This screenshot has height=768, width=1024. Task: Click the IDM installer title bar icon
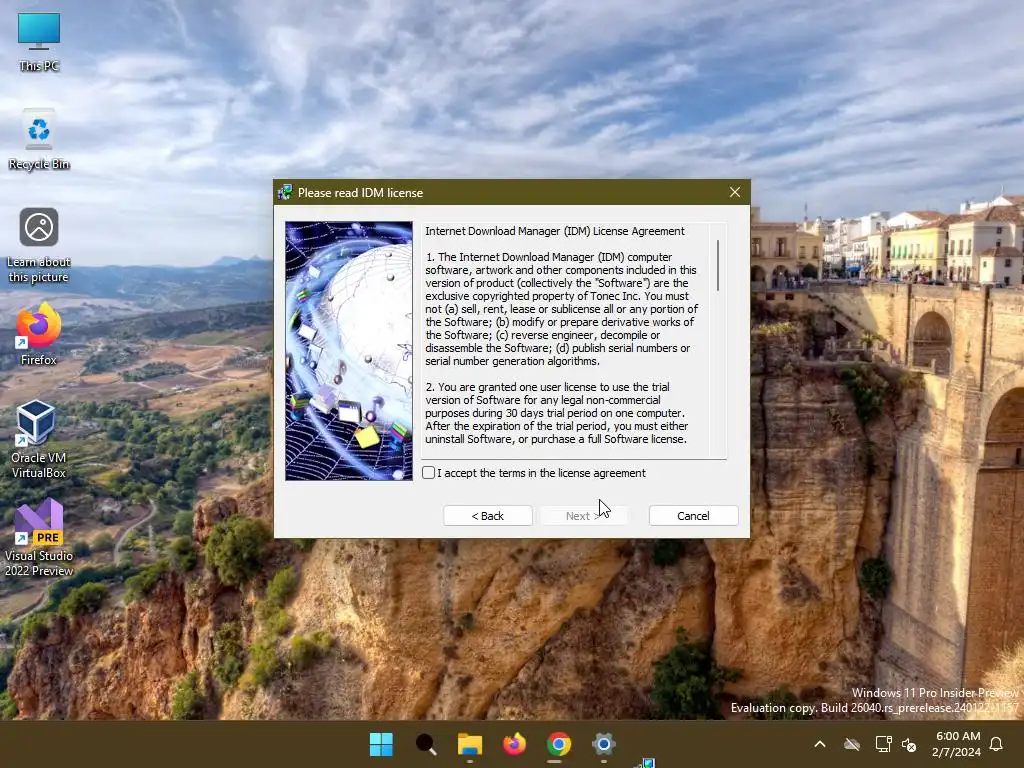pyautogui.click(x=285, y=193)
